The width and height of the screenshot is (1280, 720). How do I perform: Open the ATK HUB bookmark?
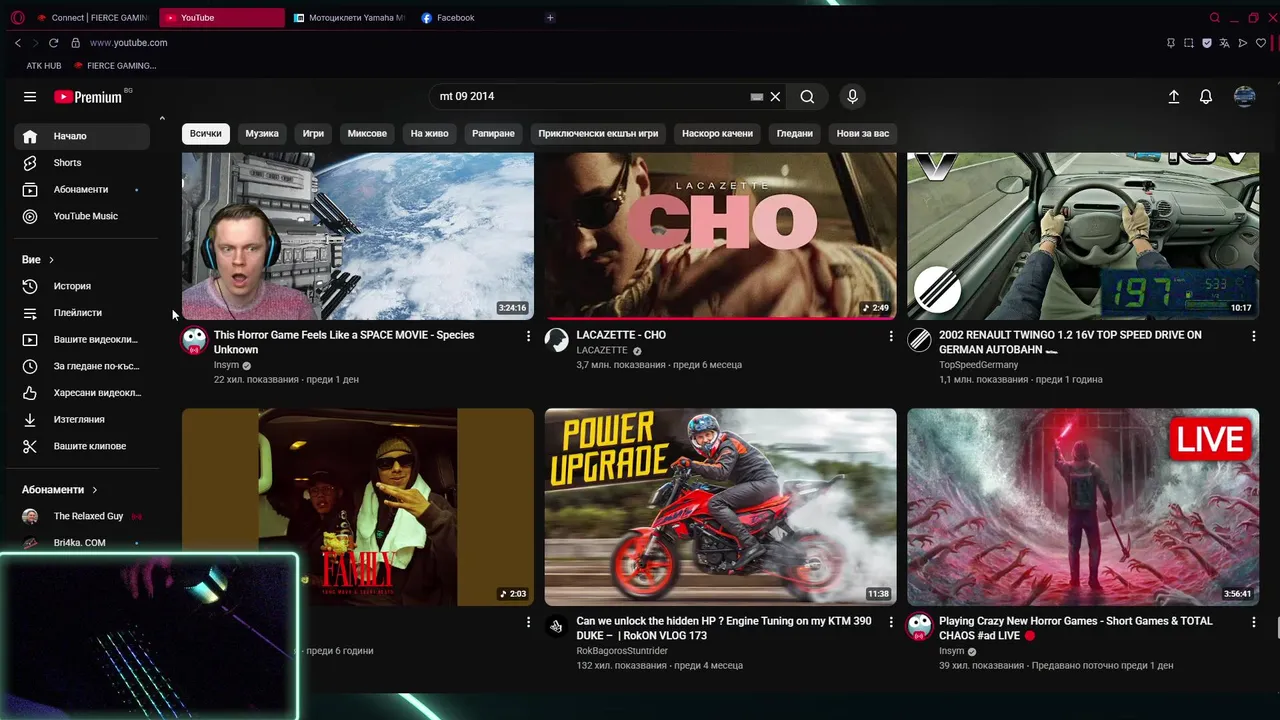44,66
